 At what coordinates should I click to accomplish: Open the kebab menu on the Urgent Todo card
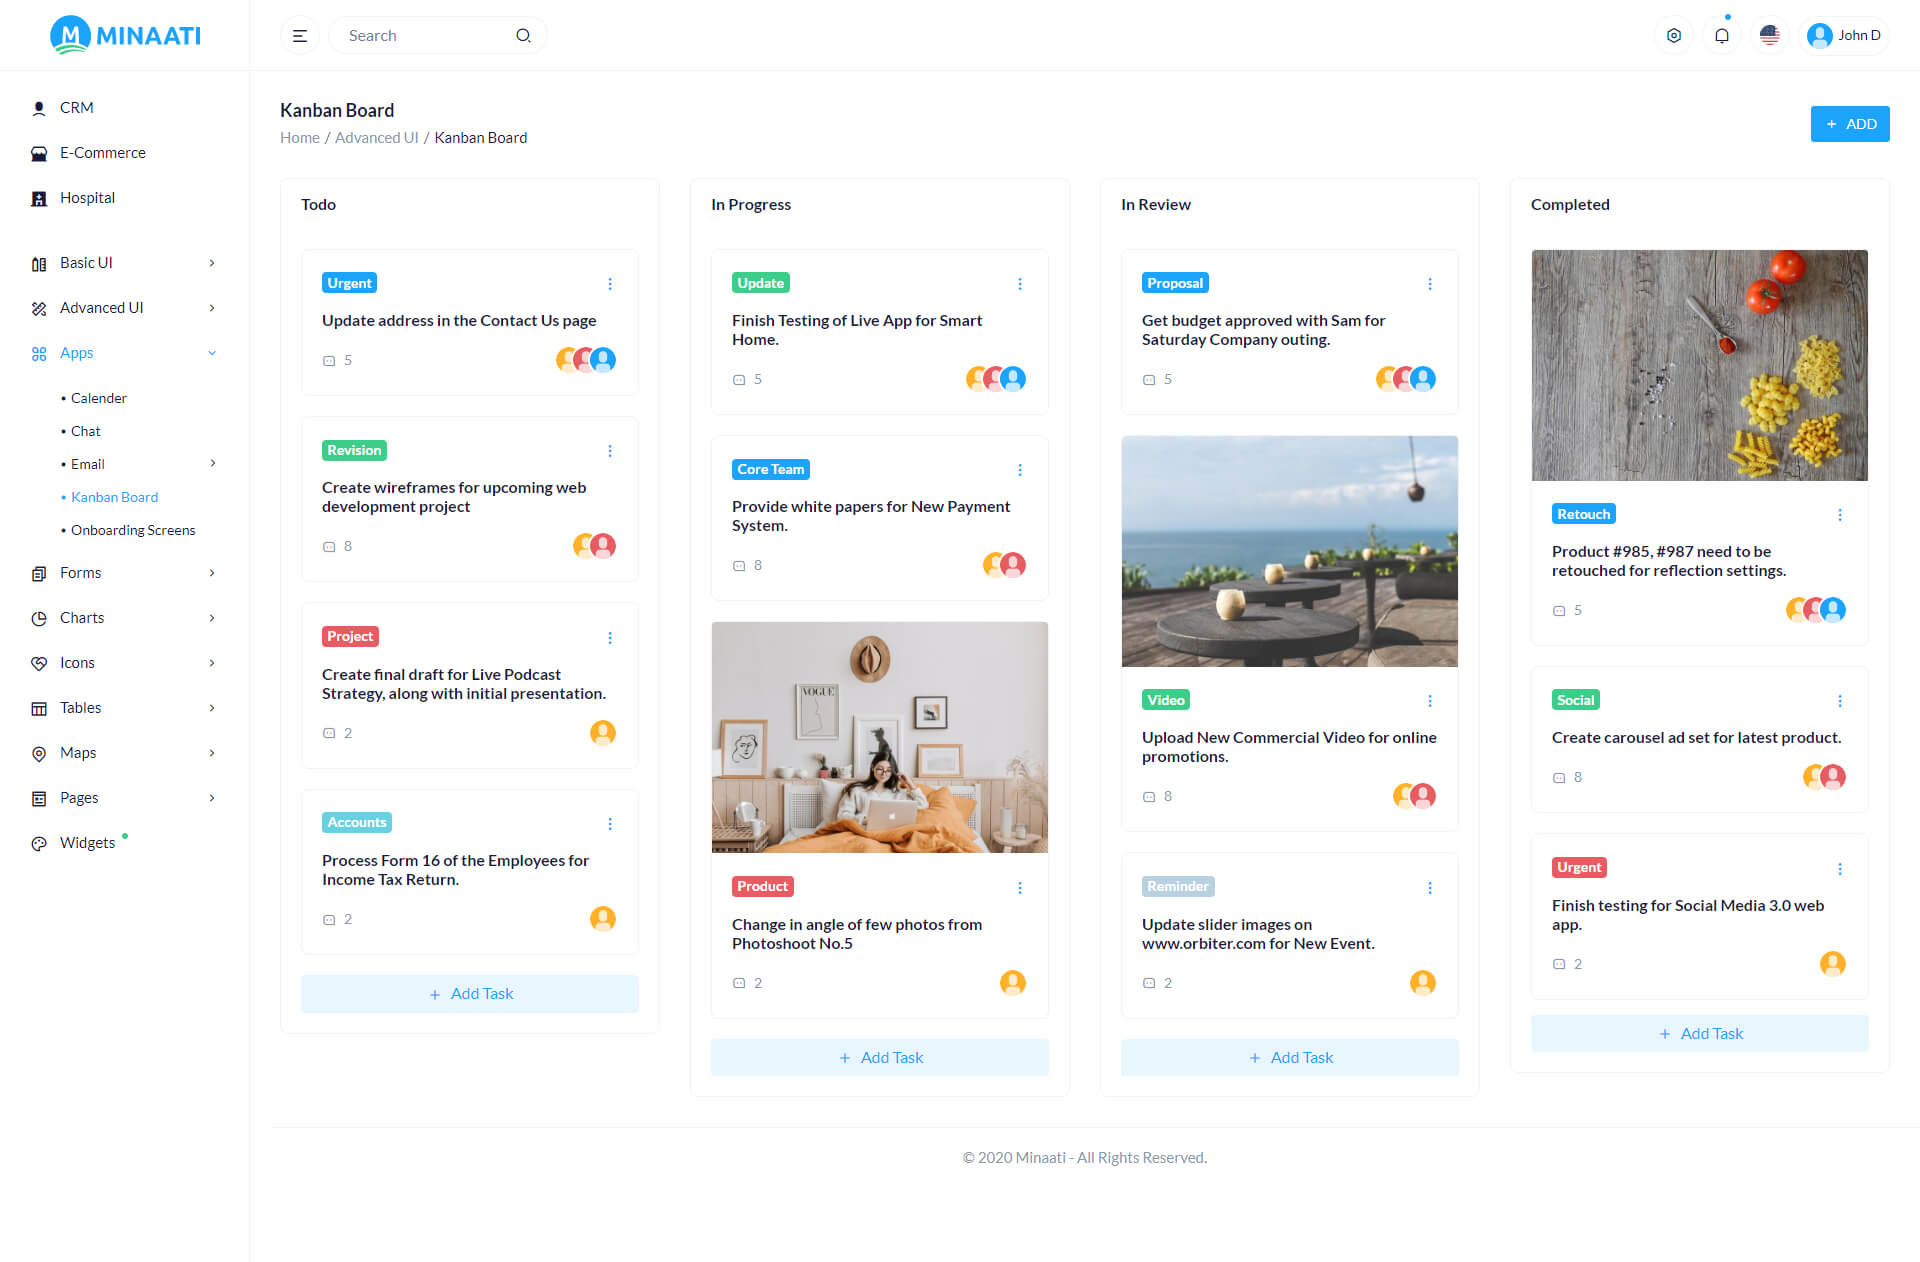coord(610,284)
